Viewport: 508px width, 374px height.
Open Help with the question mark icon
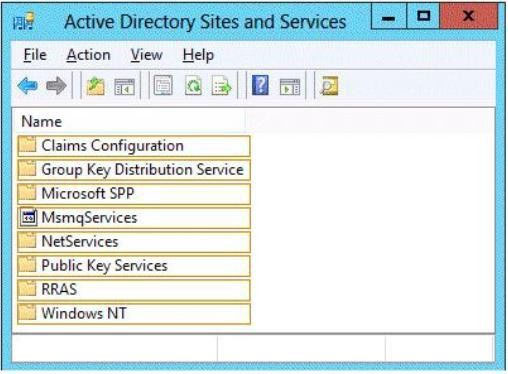260,85
